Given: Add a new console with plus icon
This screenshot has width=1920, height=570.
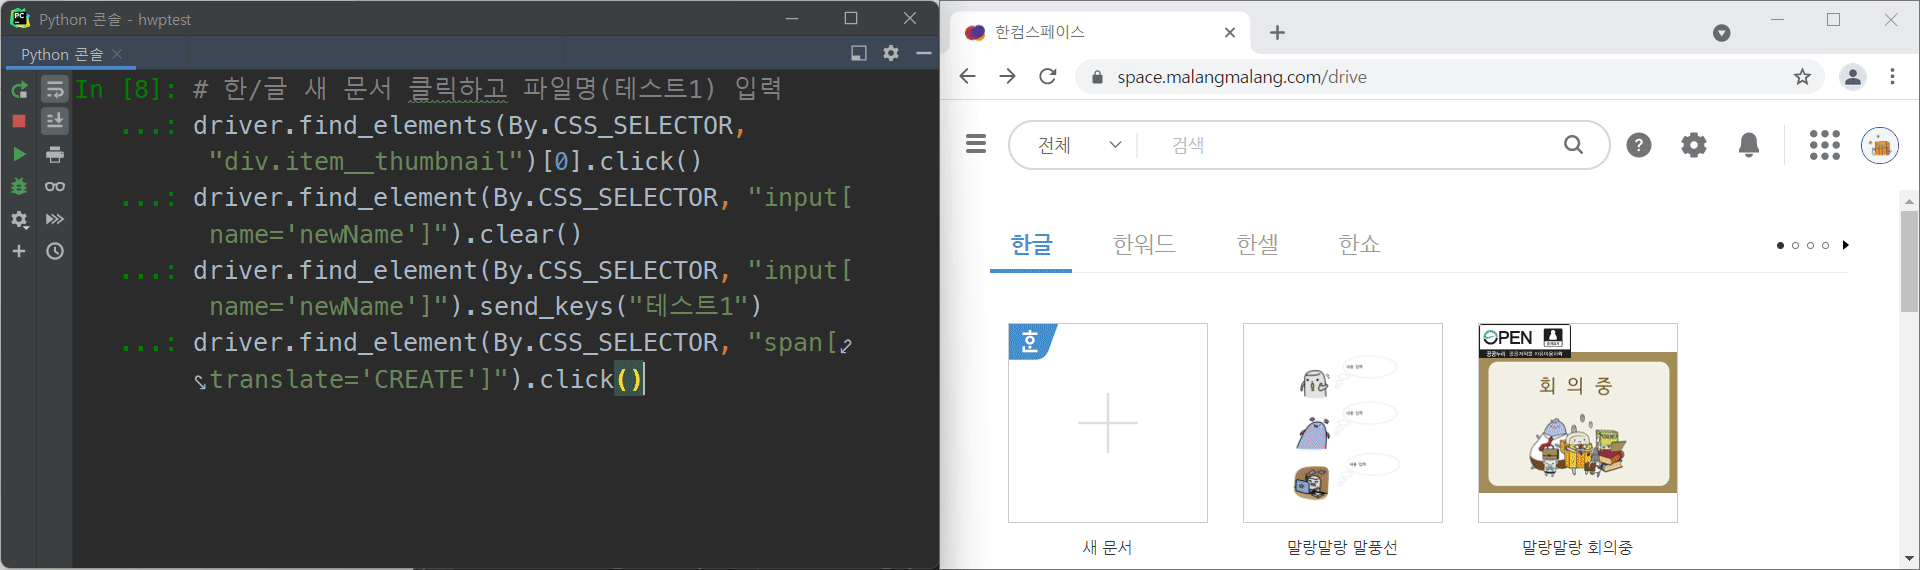Looking at the screenshot, I should pos(19,251).
